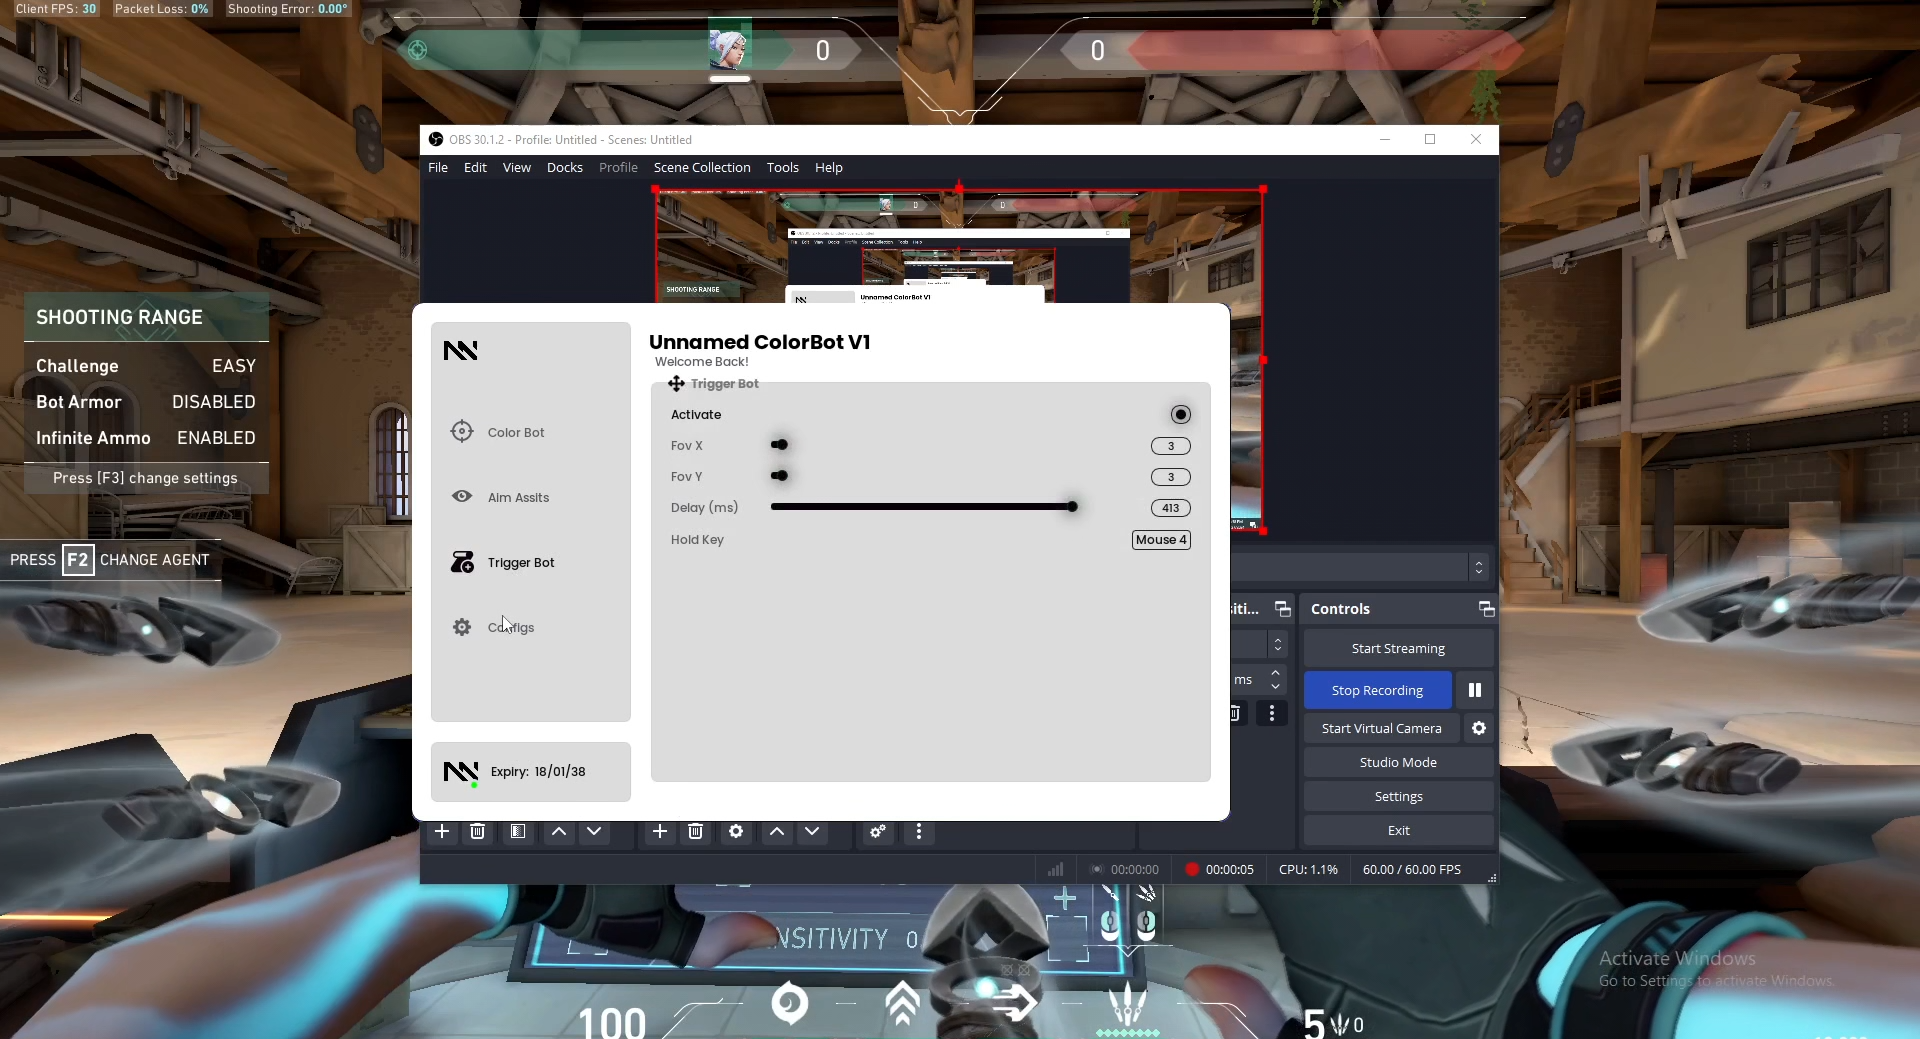This screenshot has width=1920, height=1039.
Task: Select Trigger Bot sidebar entry
Action: (503, 562)
